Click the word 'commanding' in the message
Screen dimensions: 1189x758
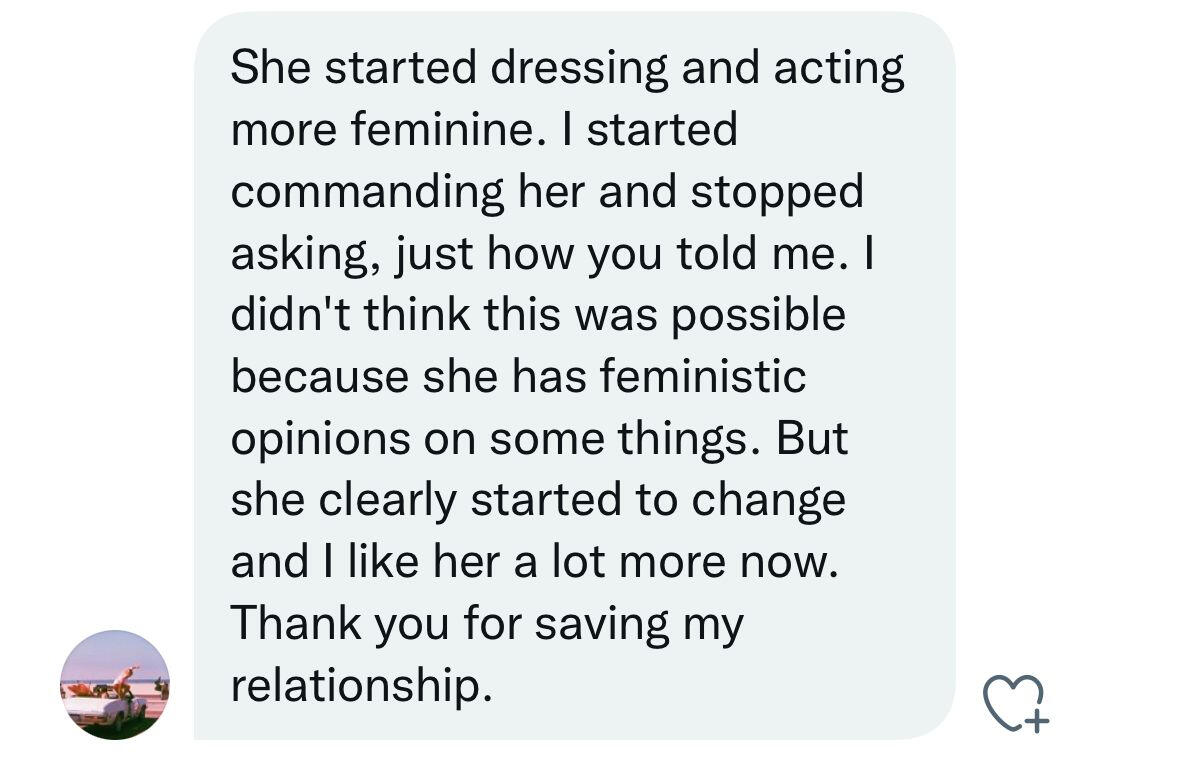pos(368,192)
